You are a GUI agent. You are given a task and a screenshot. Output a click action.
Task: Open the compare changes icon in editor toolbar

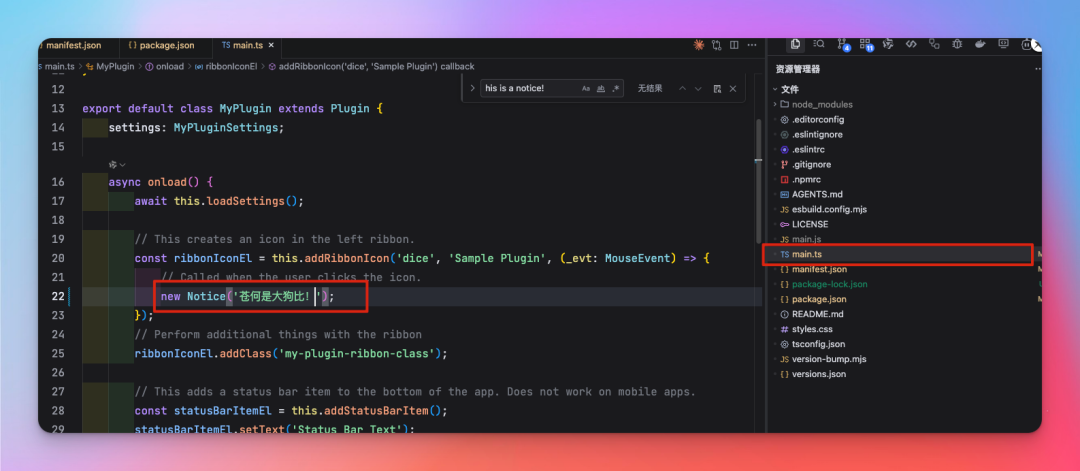coord(717,45)
